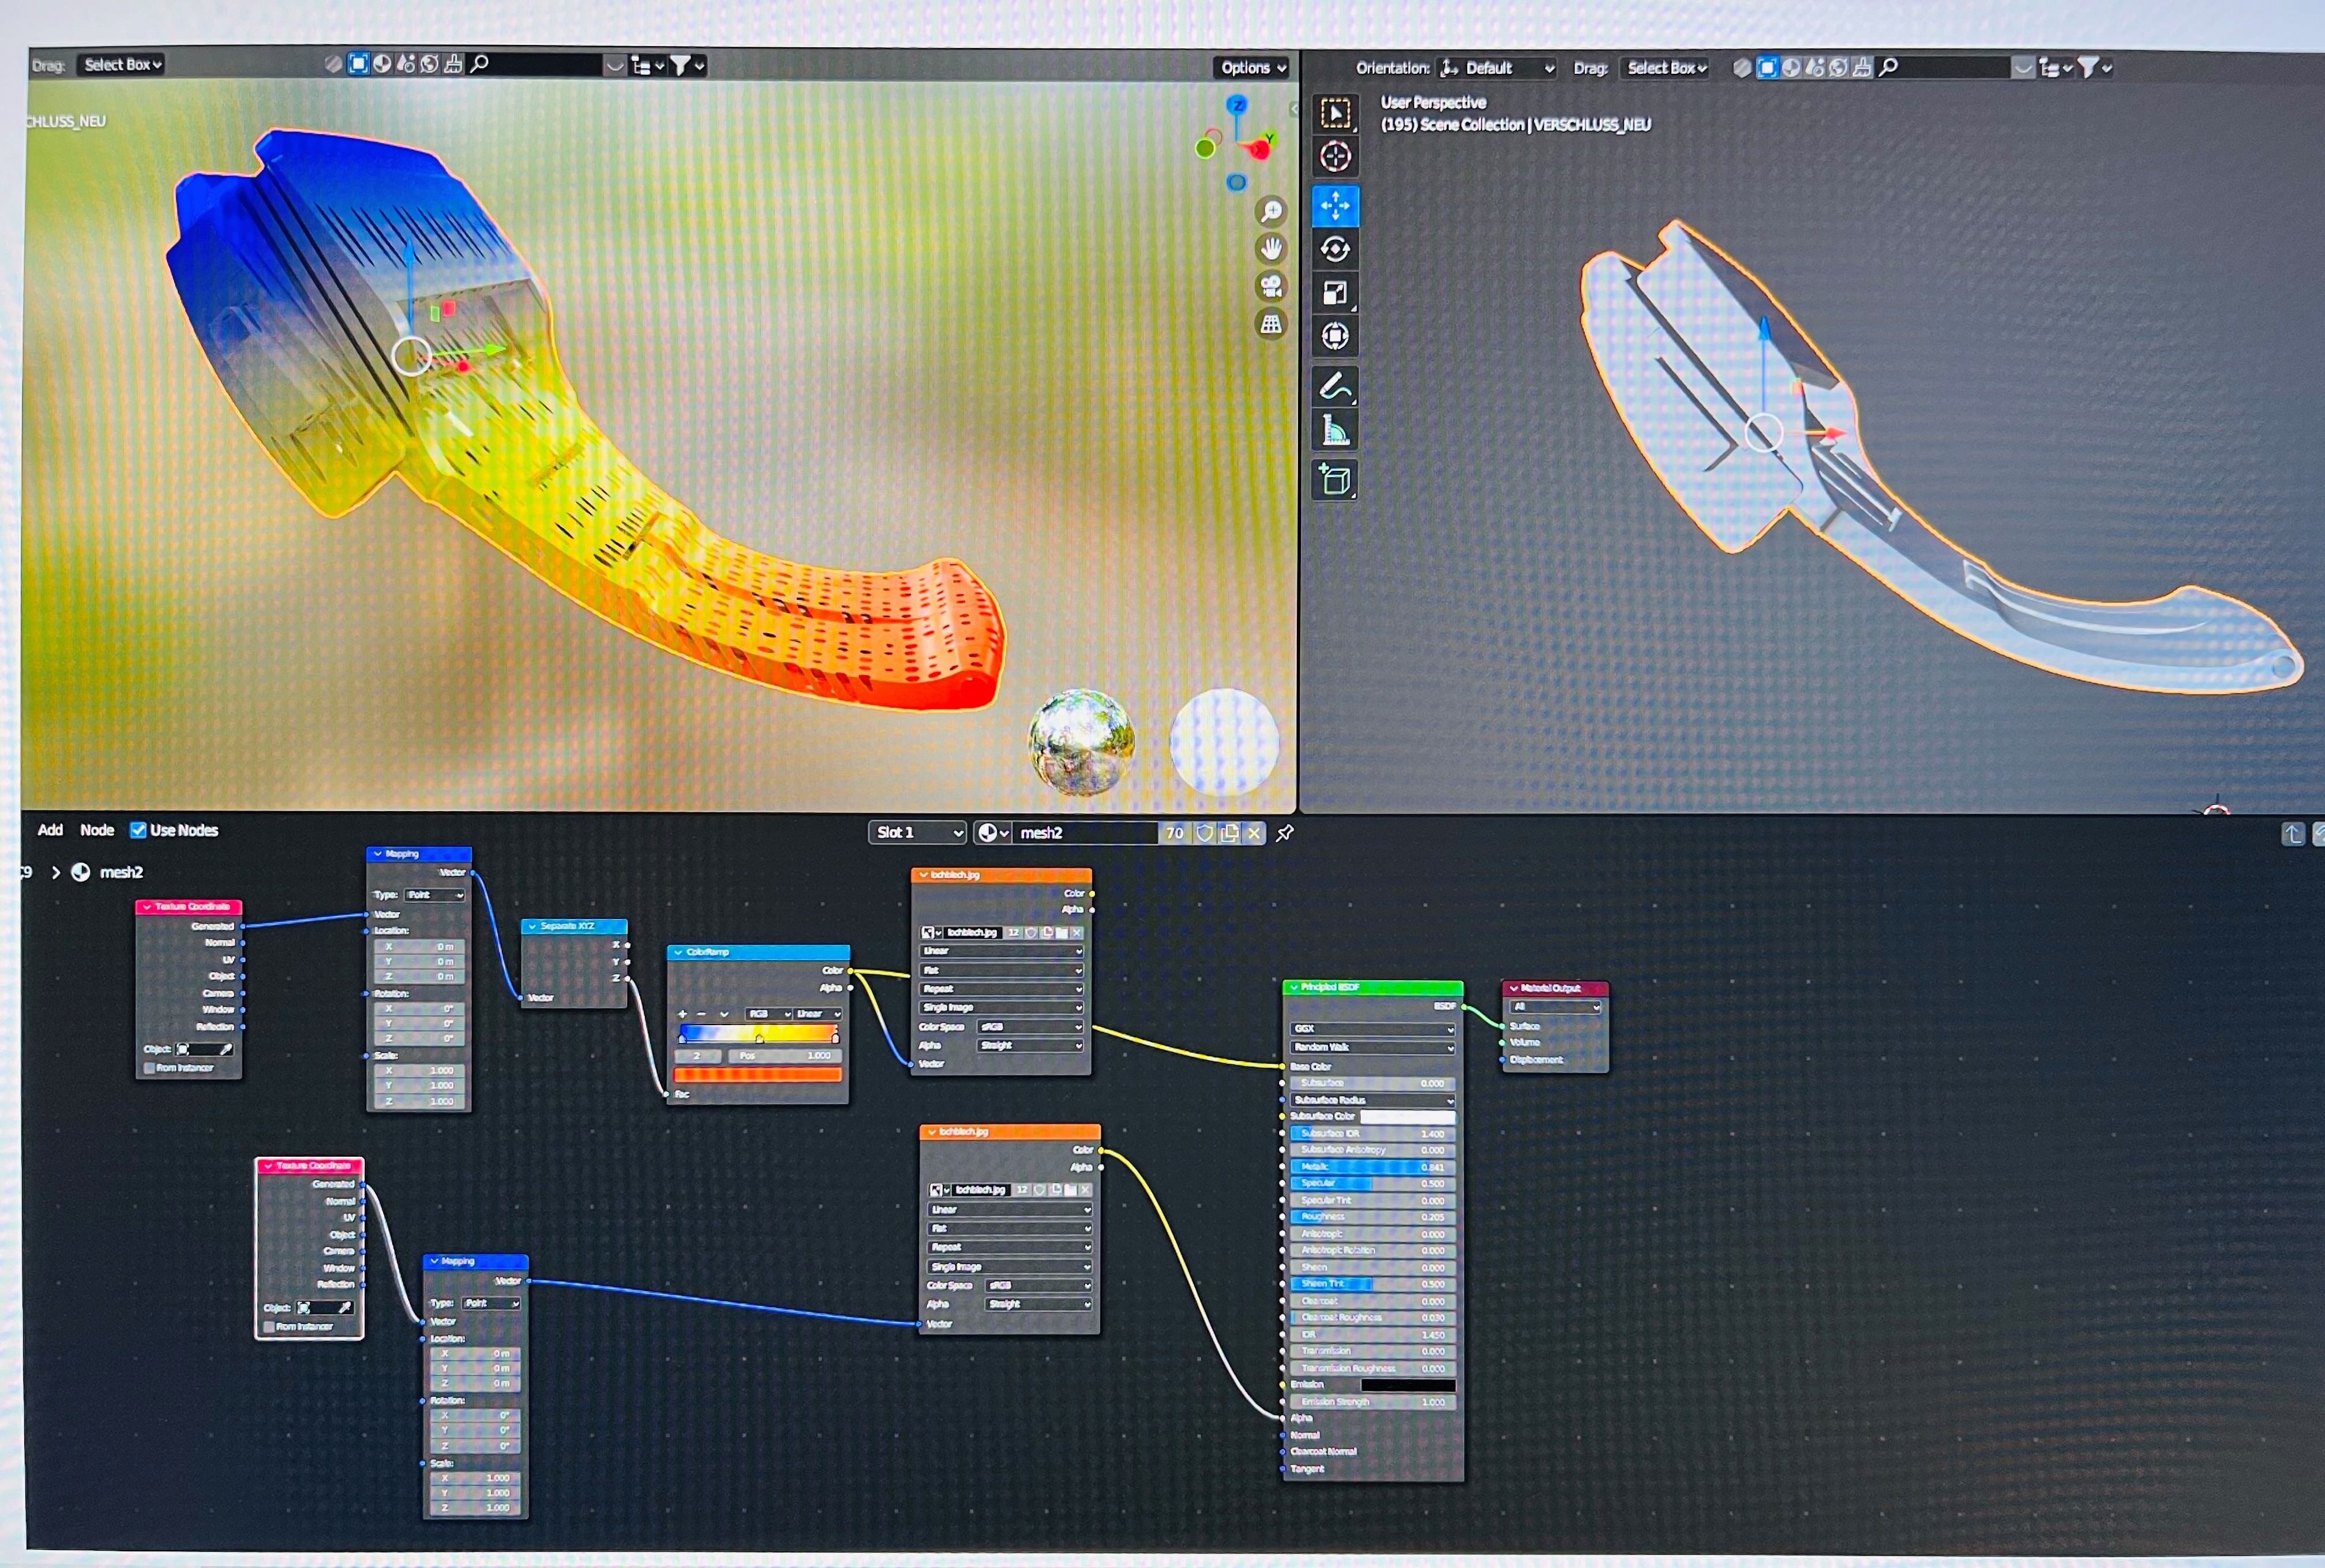2325x1568 pixels.
Task: Select the Move tool in right viewport toolbar
Action: [1335, 205]
